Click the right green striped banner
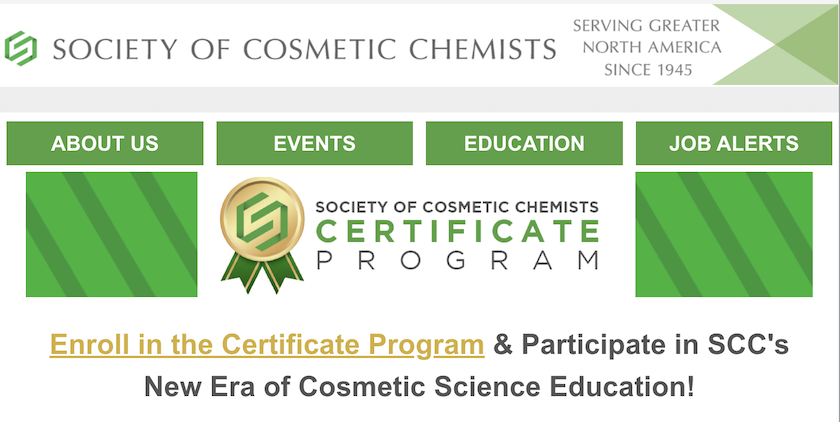840x422 pixels. [x=733, y=234]
